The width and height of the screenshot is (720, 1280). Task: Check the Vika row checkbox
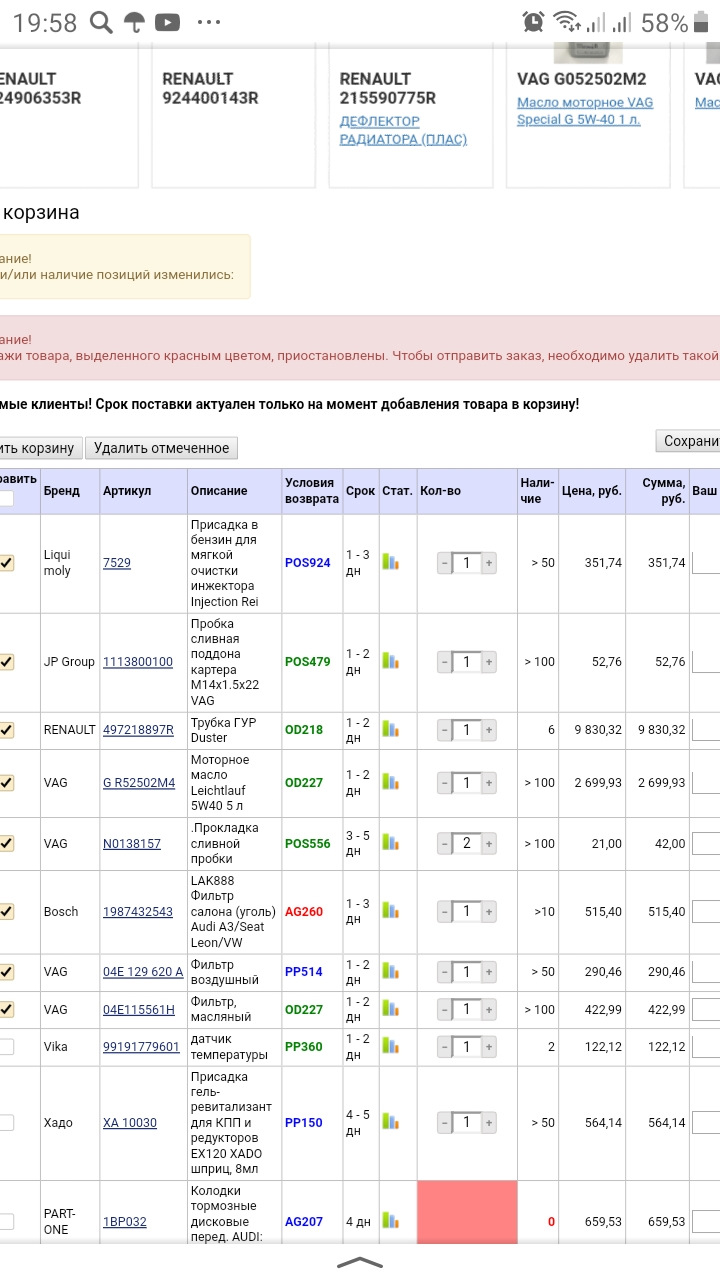pyautogui.click(x=6, y=1047)
